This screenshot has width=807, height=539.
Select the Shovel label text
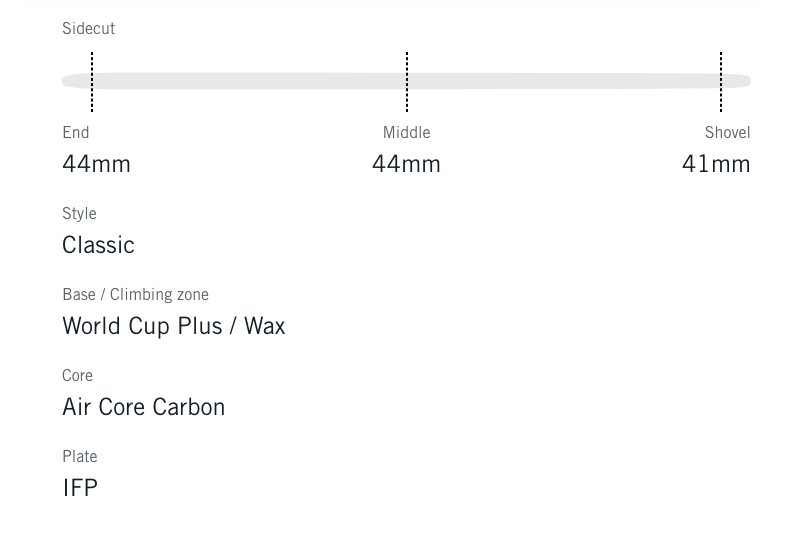727,133
